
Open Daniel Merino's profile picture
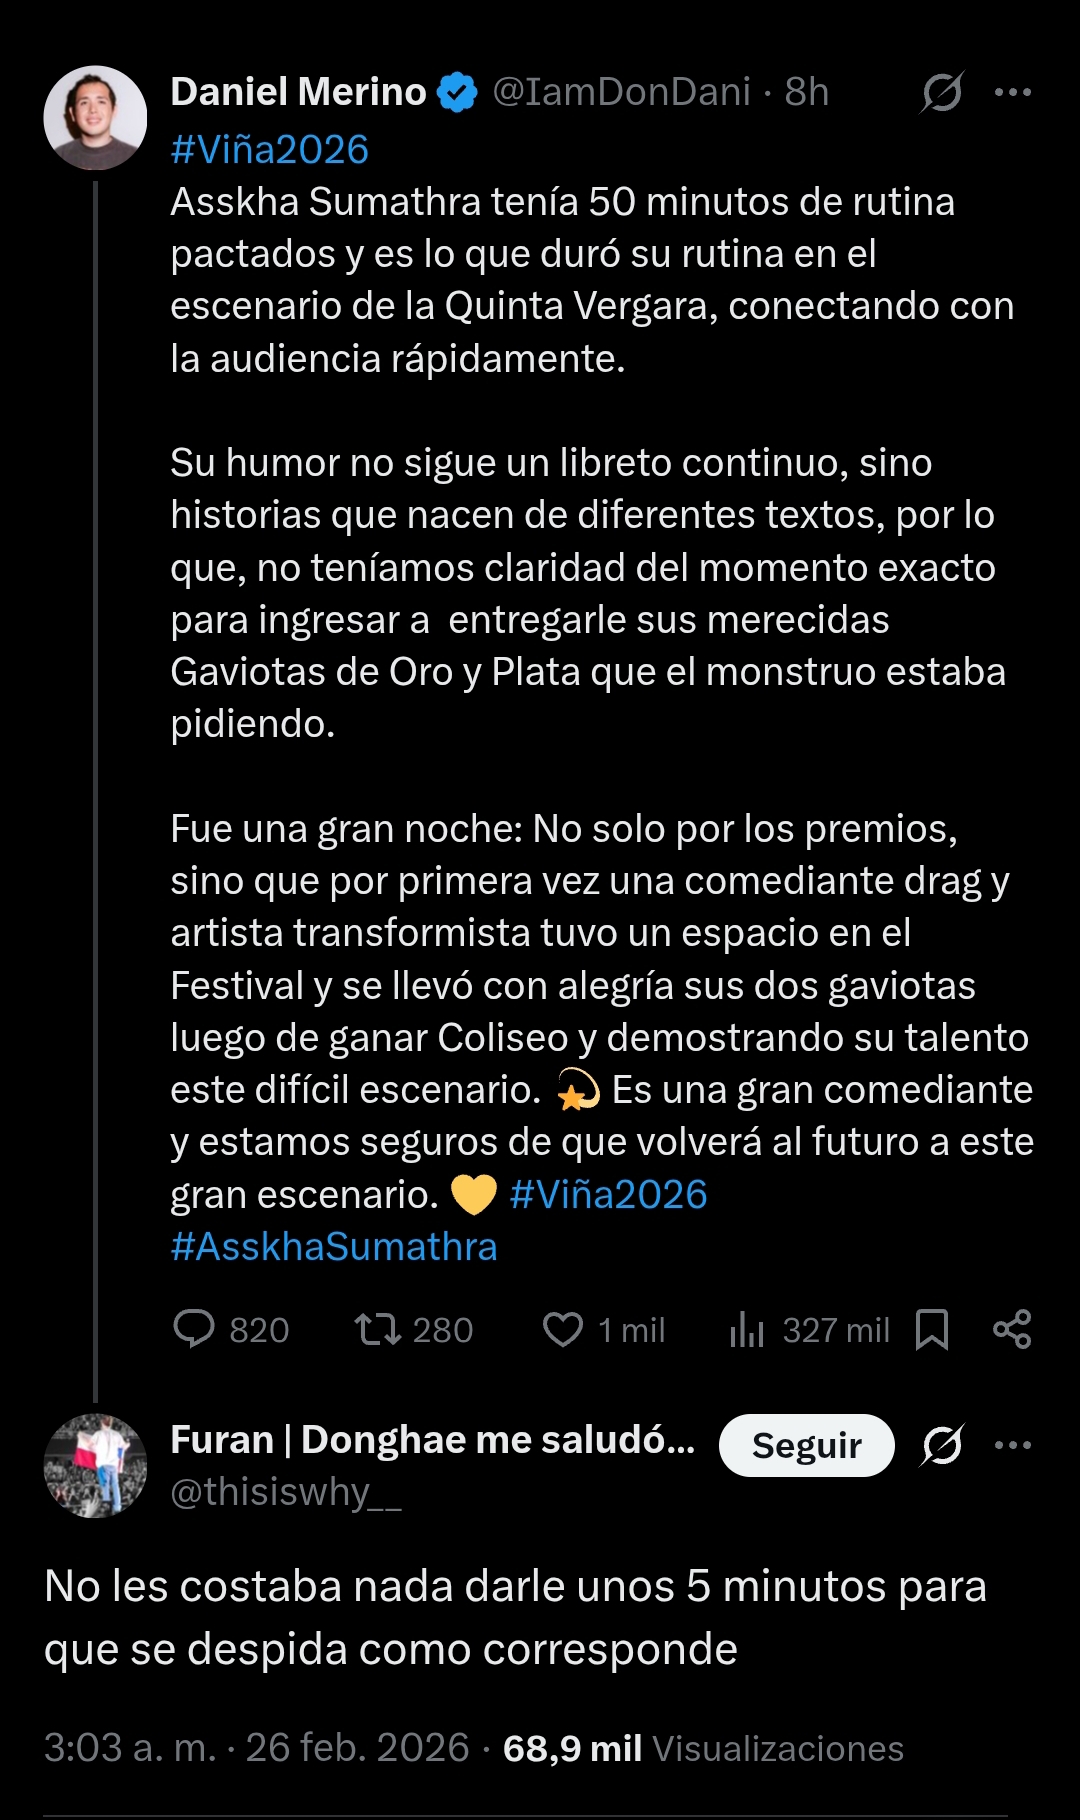click(x=95, y=118)
